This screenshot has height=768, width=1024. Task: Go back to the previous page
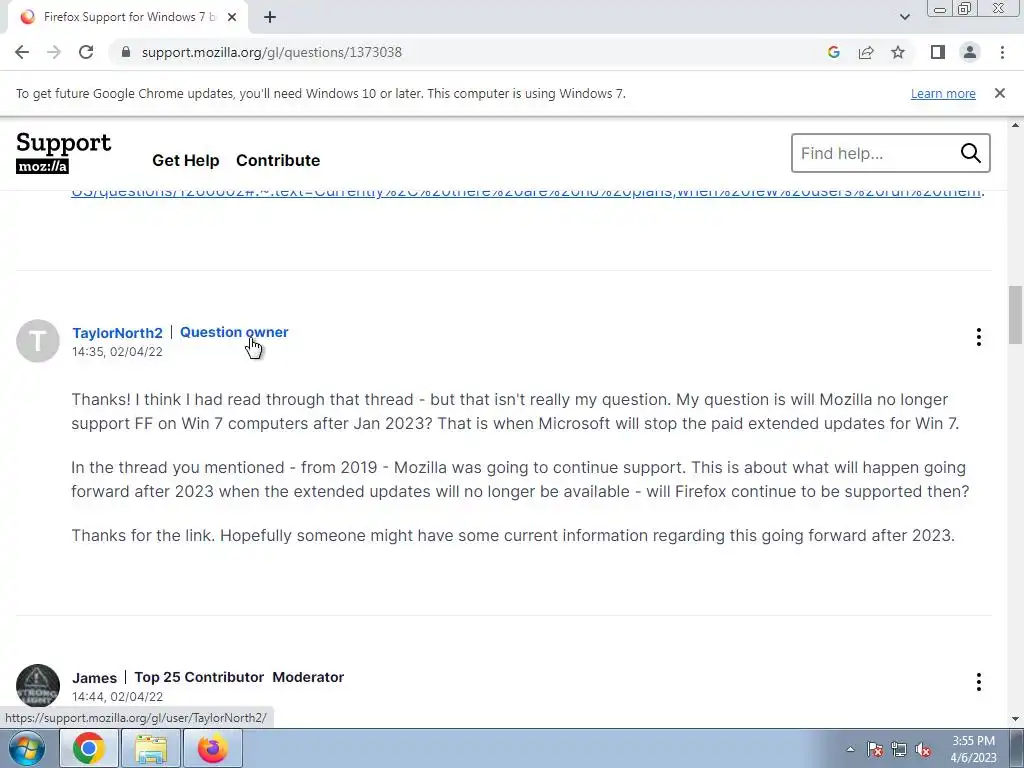tap(22, 52)
